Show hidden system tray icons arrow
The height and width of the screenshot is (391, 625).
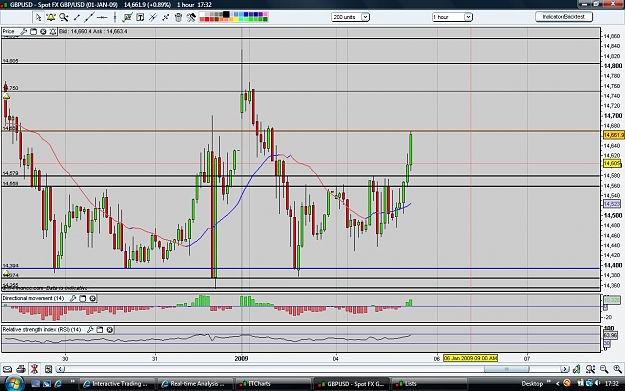coord(557,383)
